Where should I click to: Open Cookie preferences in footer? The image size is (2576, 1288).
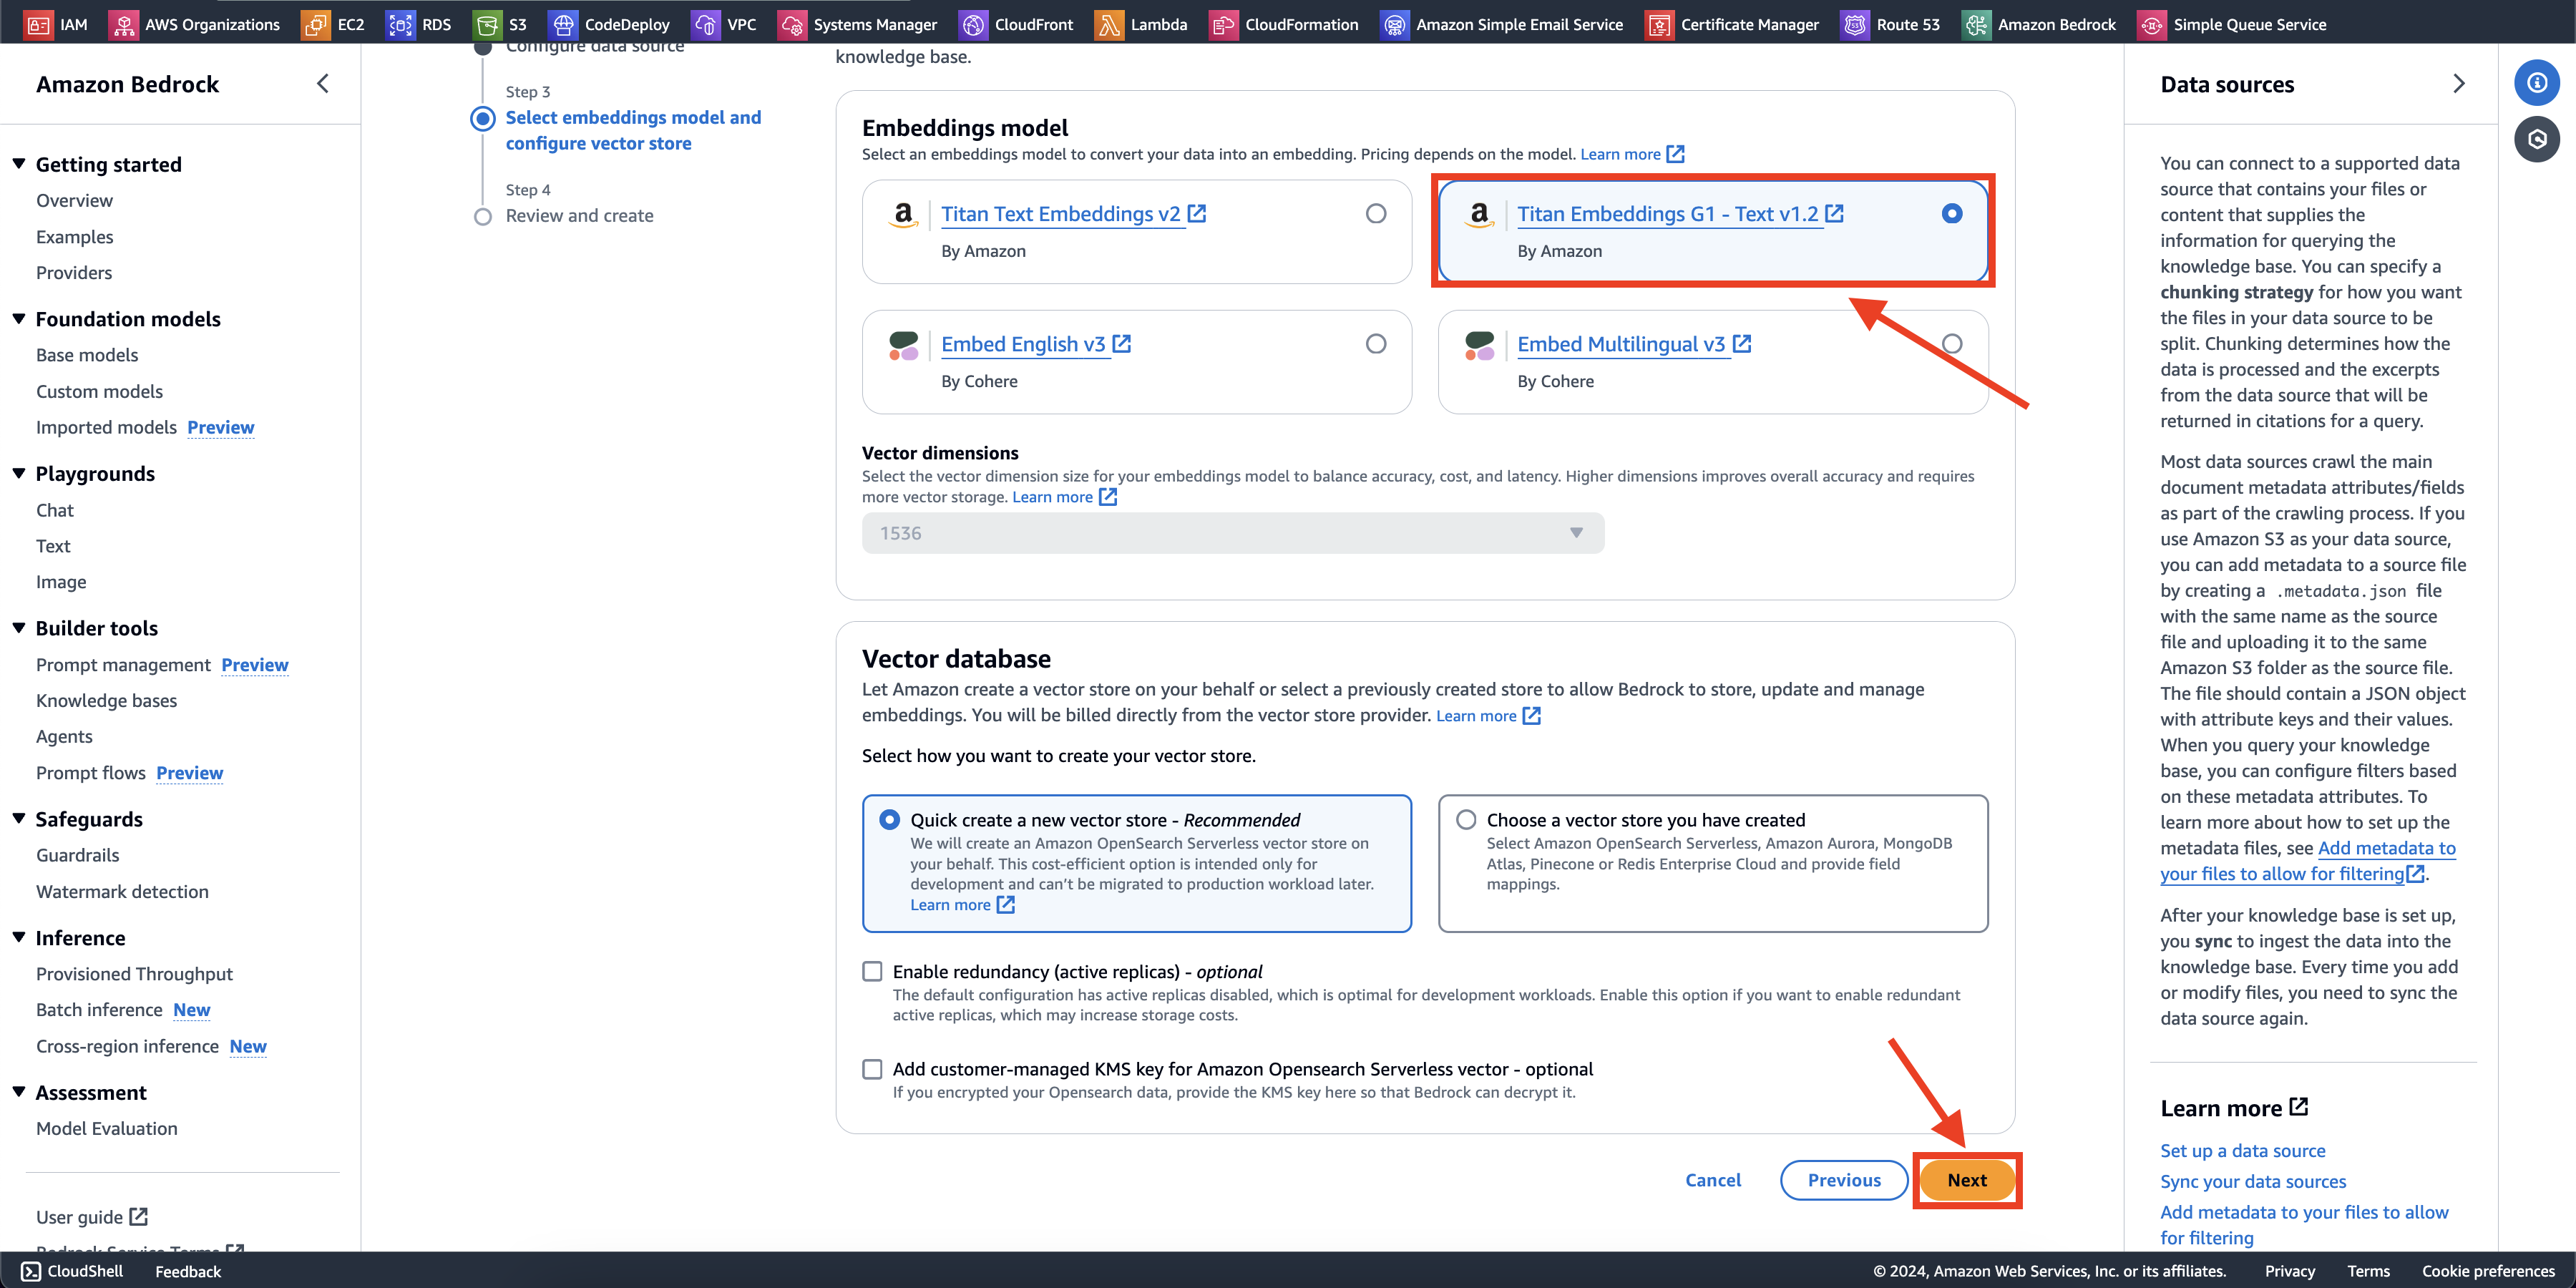click(2488, 1271)
